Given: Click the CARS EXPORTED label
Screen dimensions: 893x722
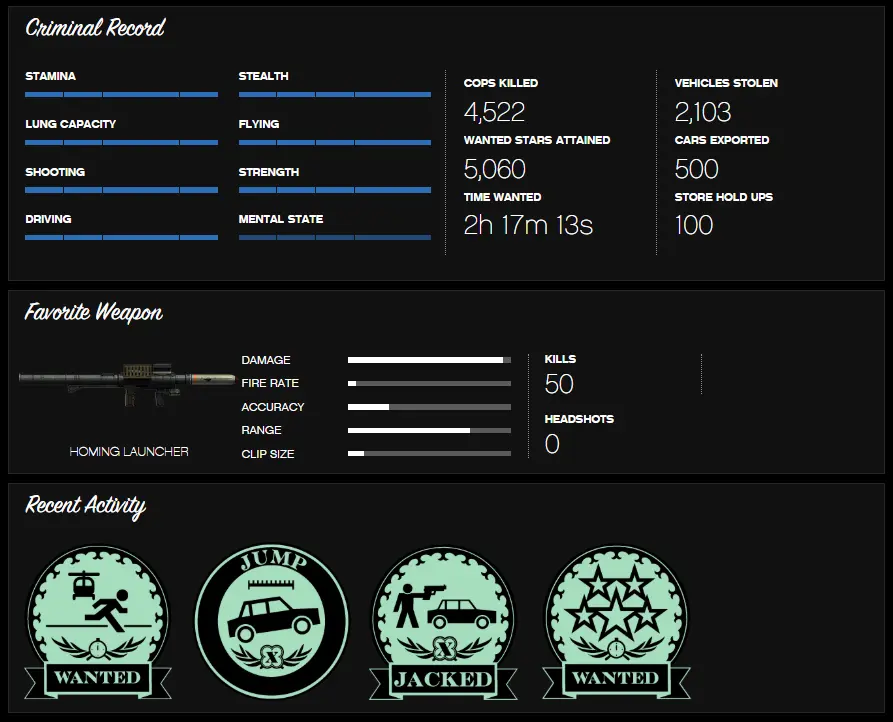Looking at the screenshot, I should [722, 140].
